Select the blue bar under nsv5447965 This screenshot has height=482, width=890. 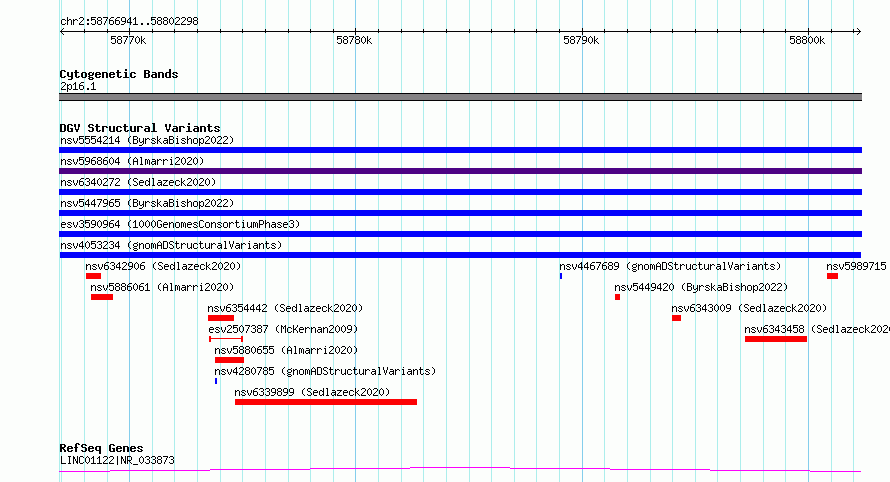coord(460,213)
